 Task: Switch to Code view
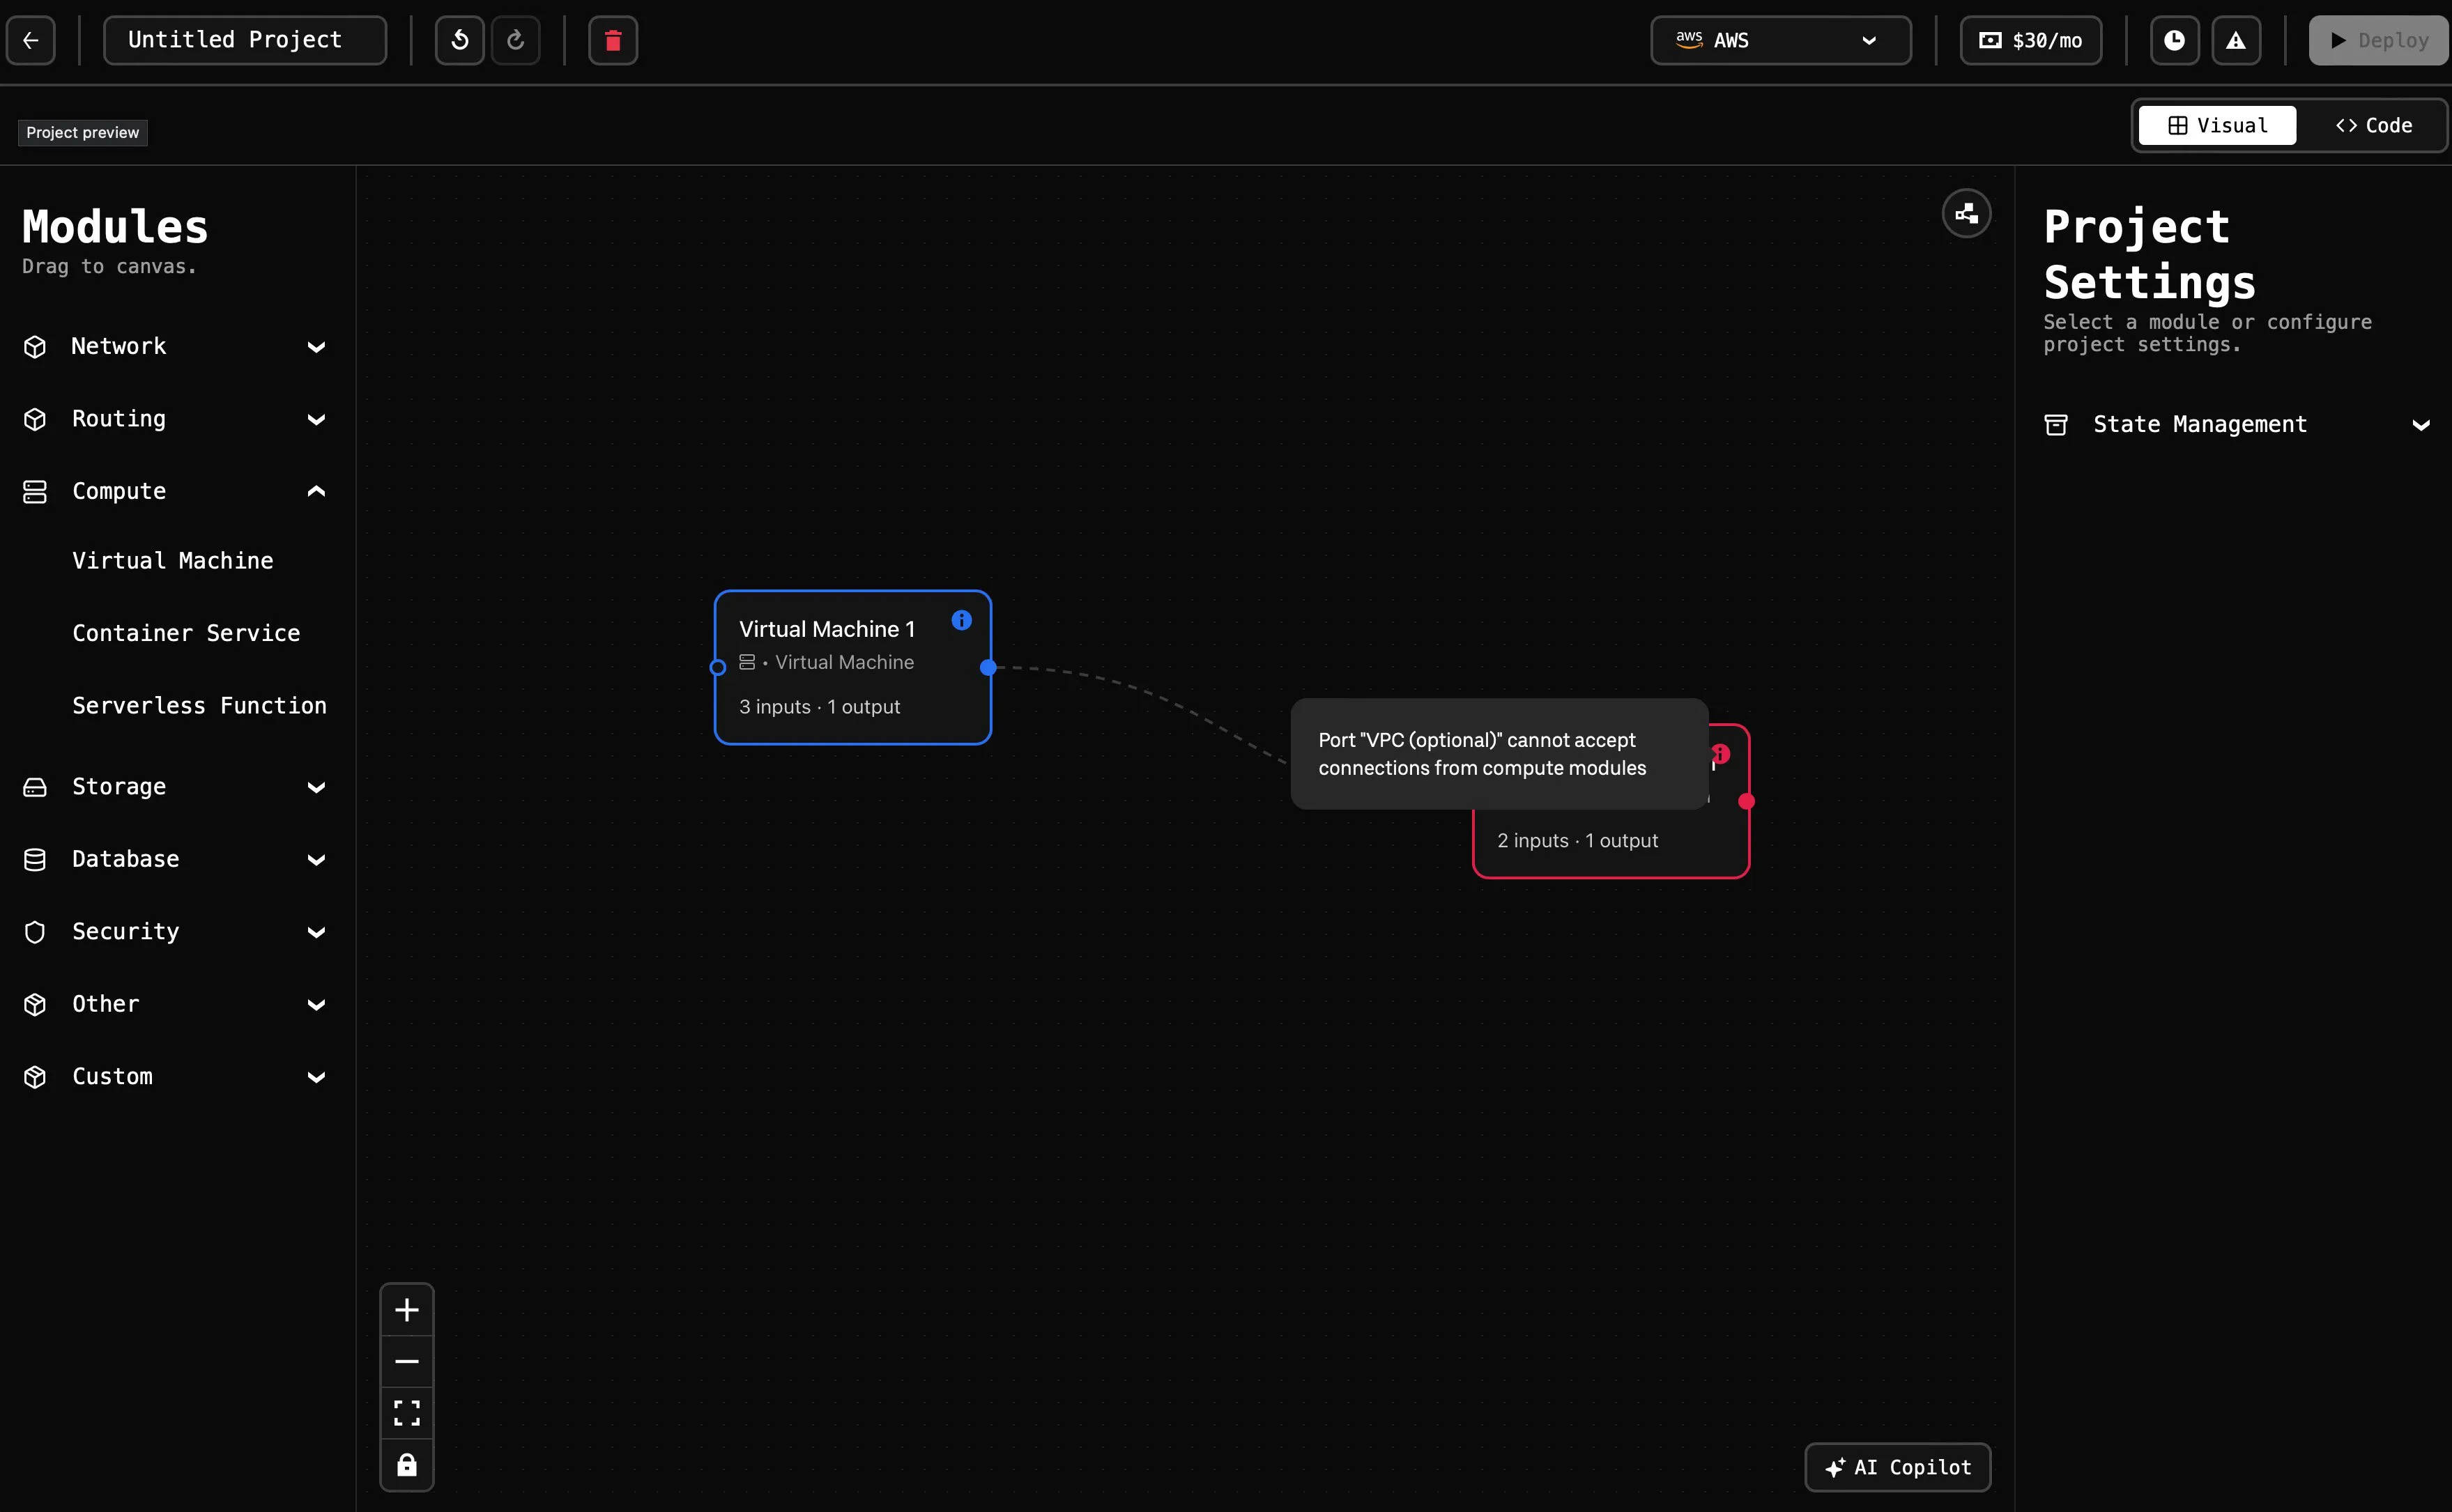tap(2373, 126)
